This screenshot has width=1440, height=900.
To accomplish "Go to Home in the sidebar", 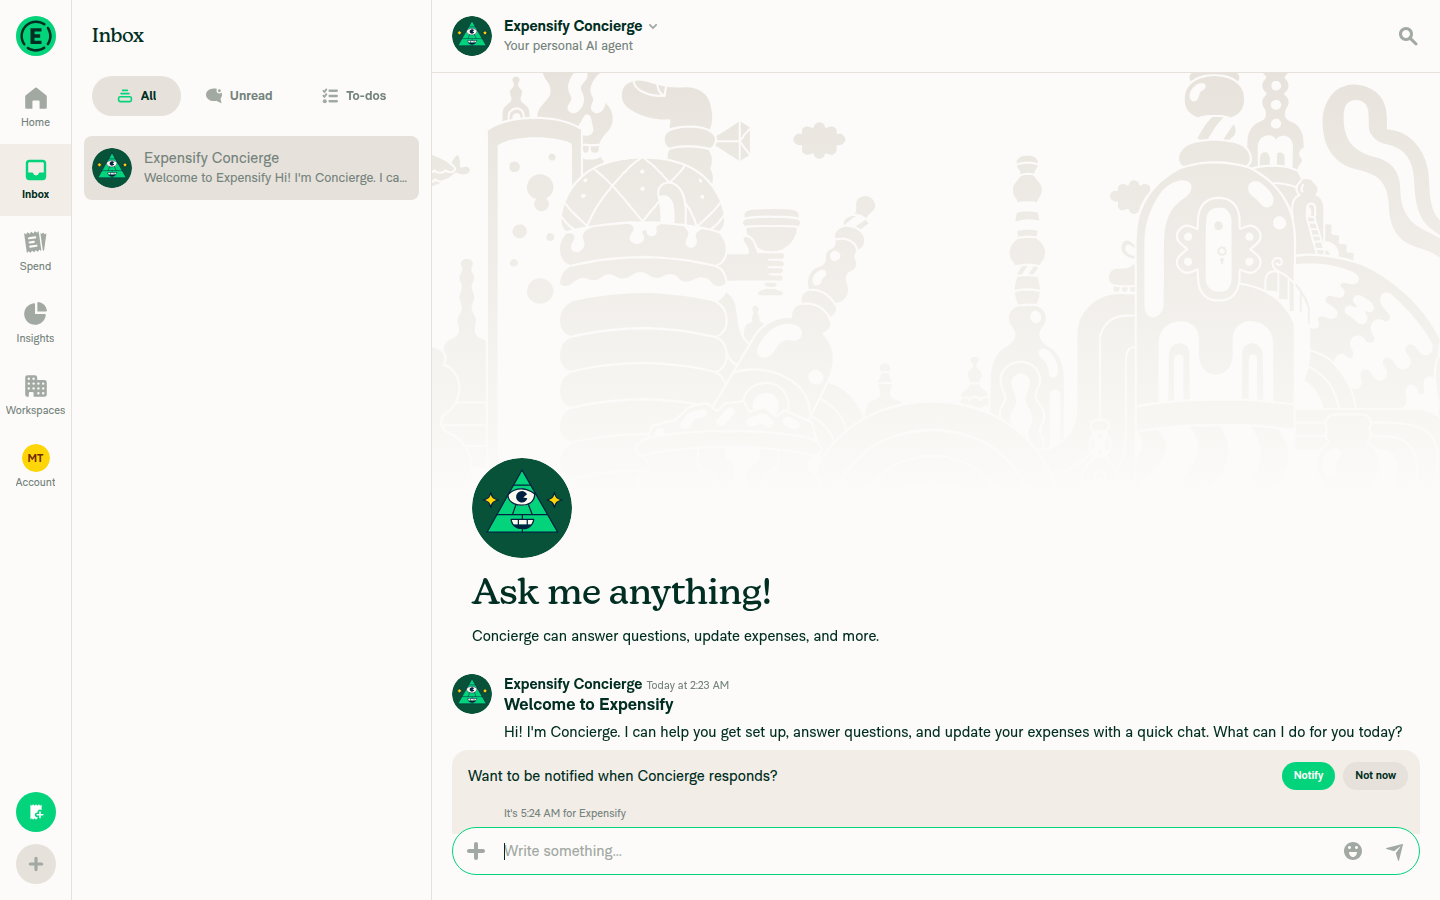I will point(36,108).
